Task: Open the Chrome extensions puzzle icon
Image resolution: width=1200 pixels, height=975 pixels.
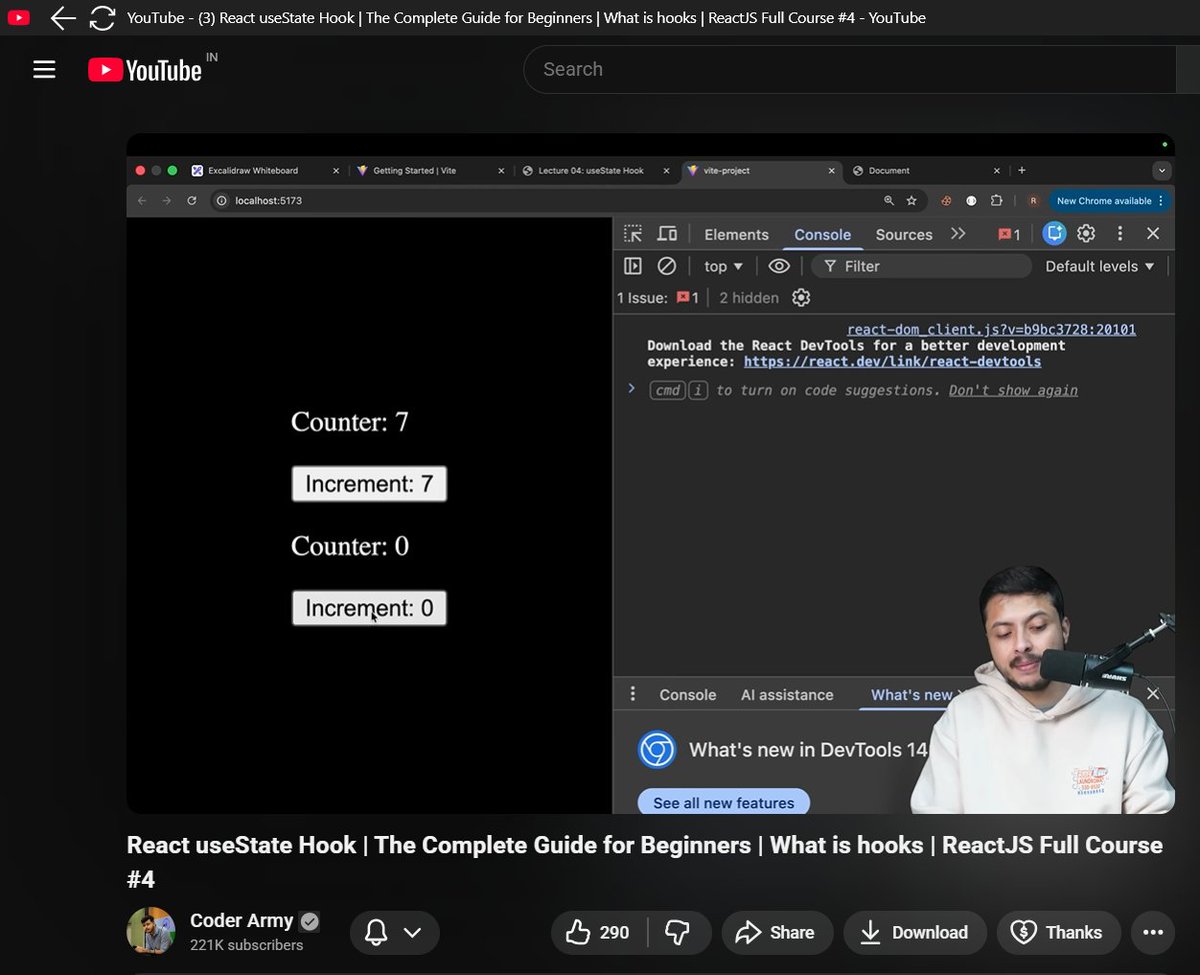Action: [x=996, y=200]
